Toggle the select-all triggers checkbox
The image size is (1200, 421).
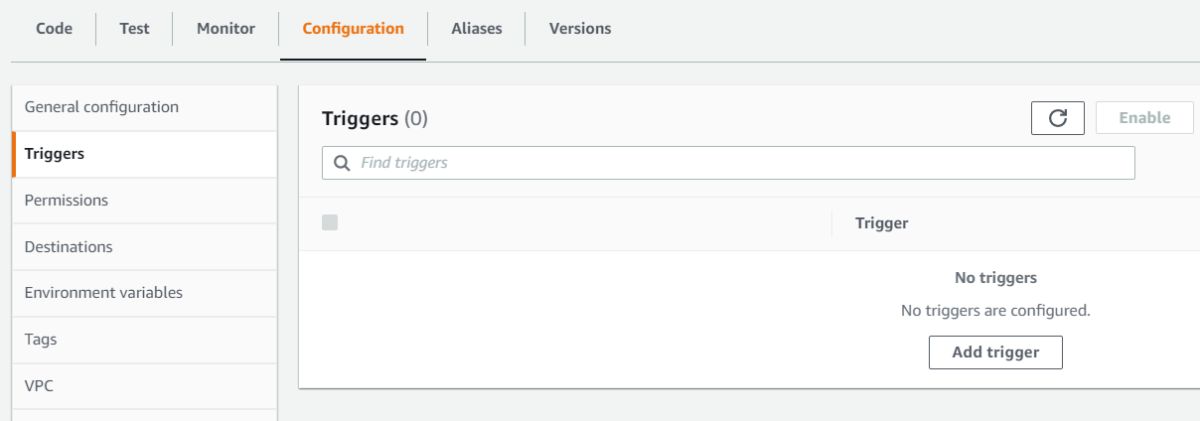click(330, 223)
